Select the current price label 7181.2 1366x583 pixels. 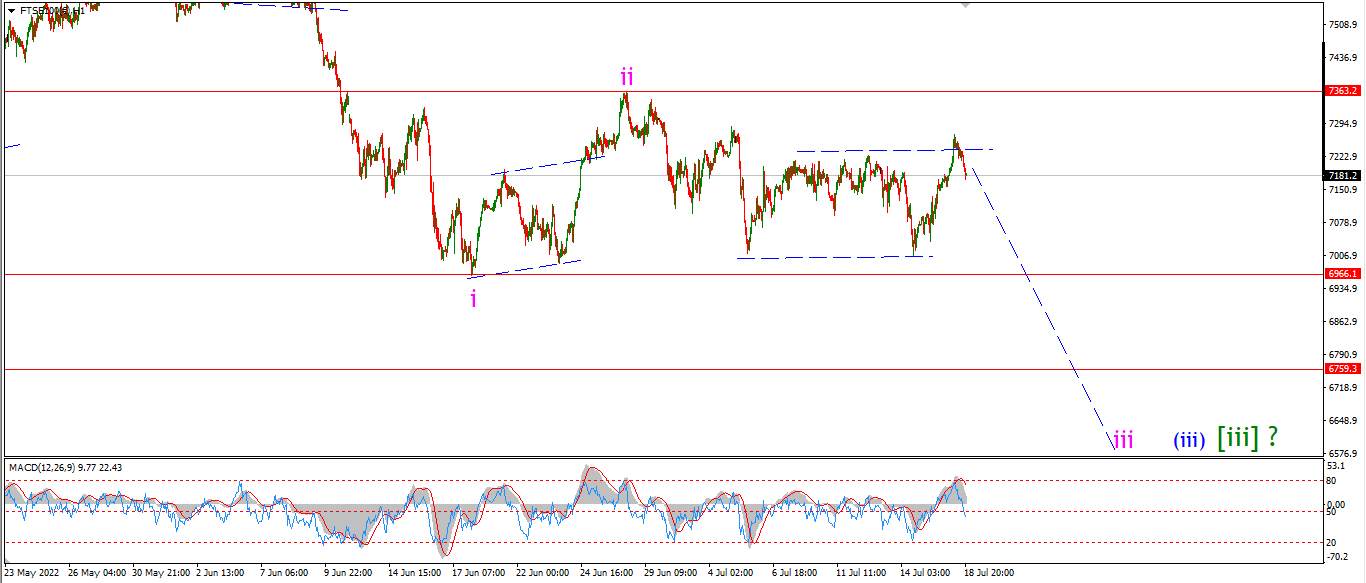point(1343,175)
